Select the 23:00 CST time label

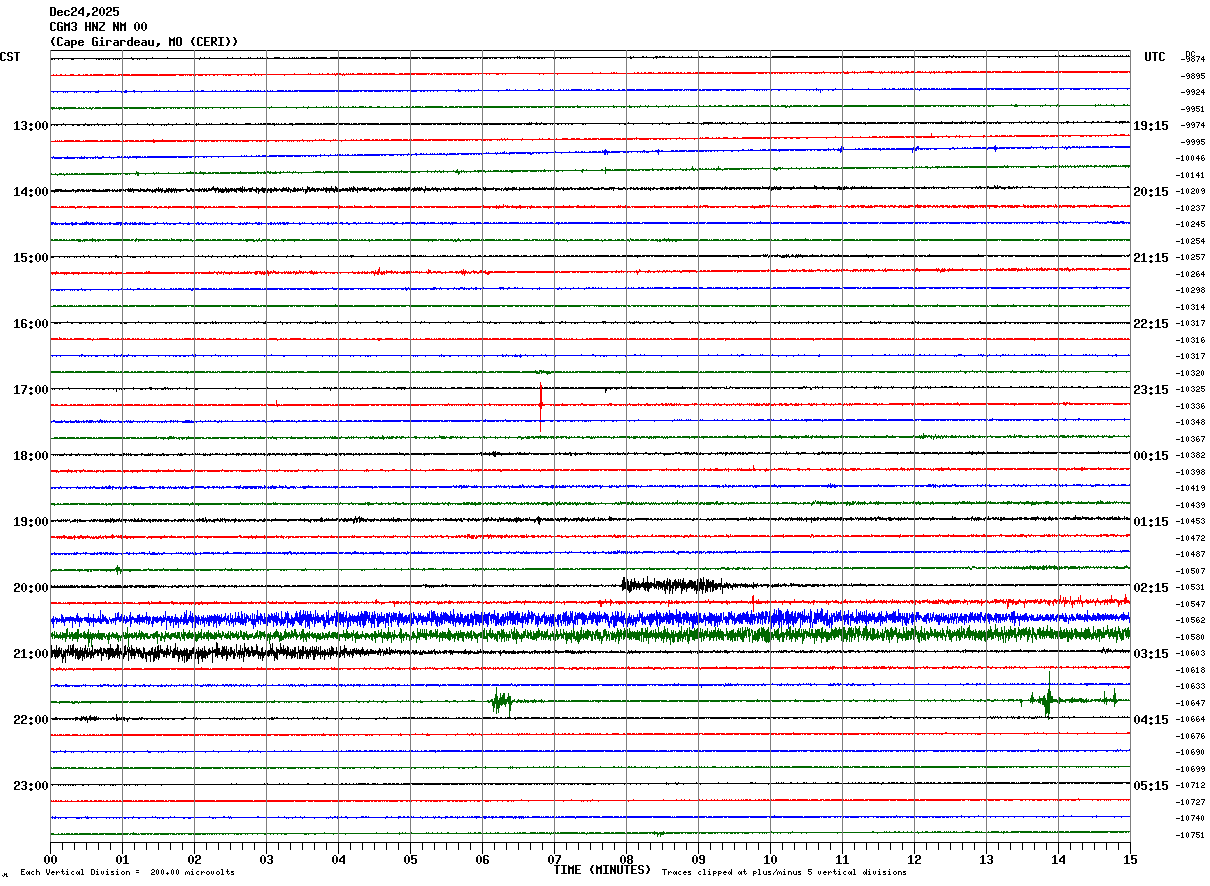(x=31, y=786)
